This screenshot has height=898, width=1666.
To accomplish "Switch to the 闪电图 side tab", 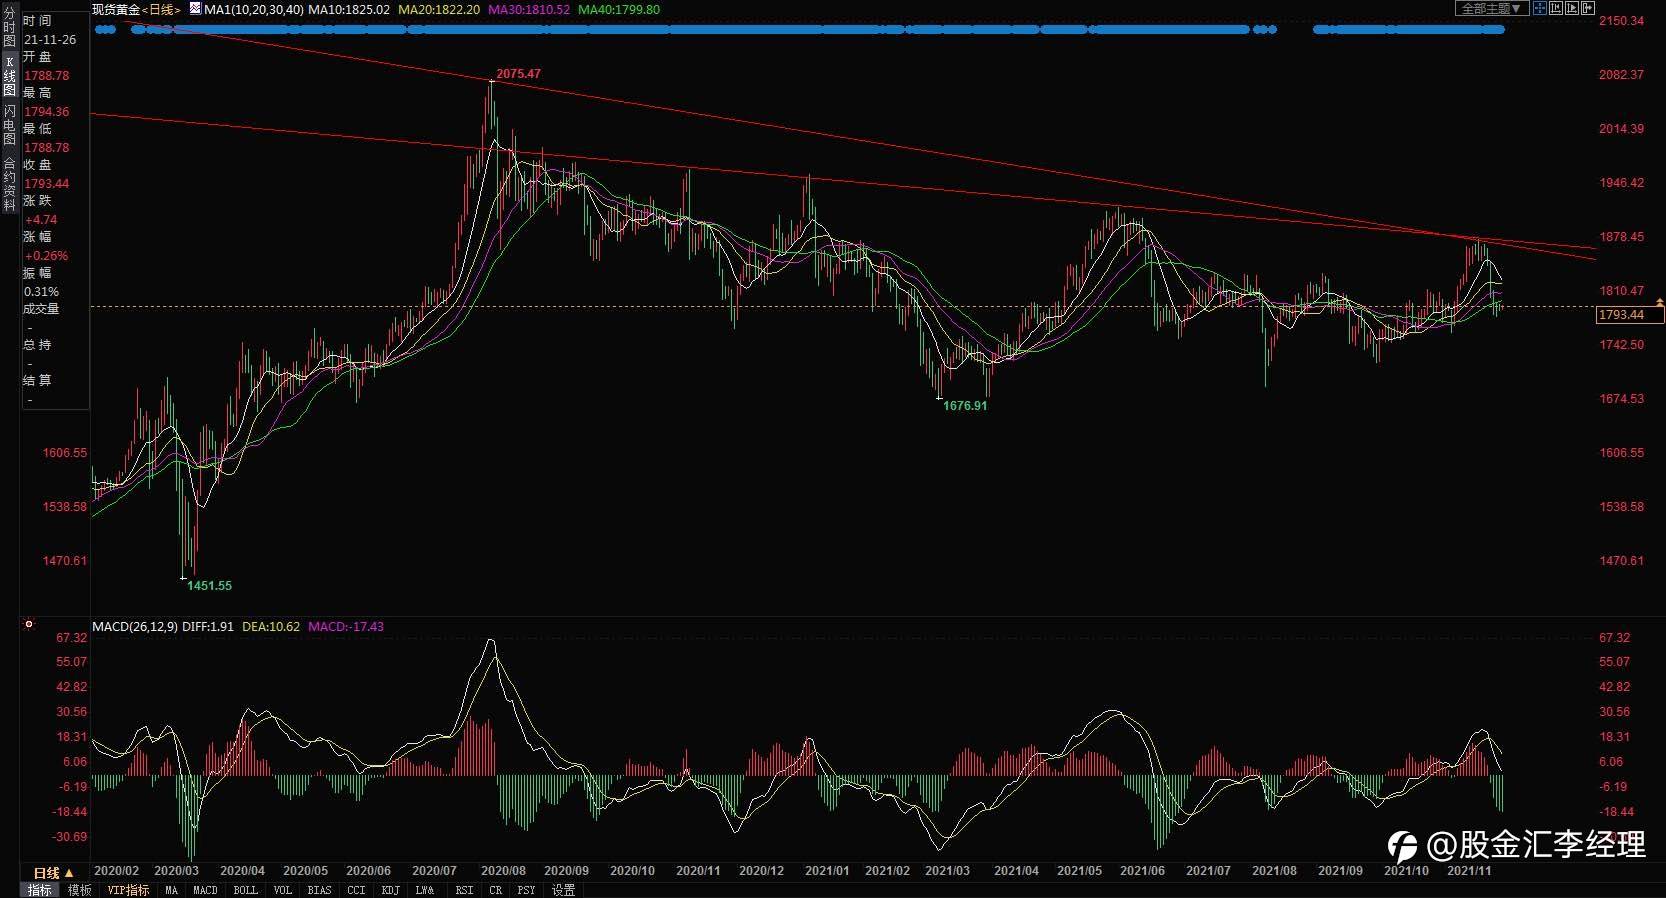I will pos(9,125).
